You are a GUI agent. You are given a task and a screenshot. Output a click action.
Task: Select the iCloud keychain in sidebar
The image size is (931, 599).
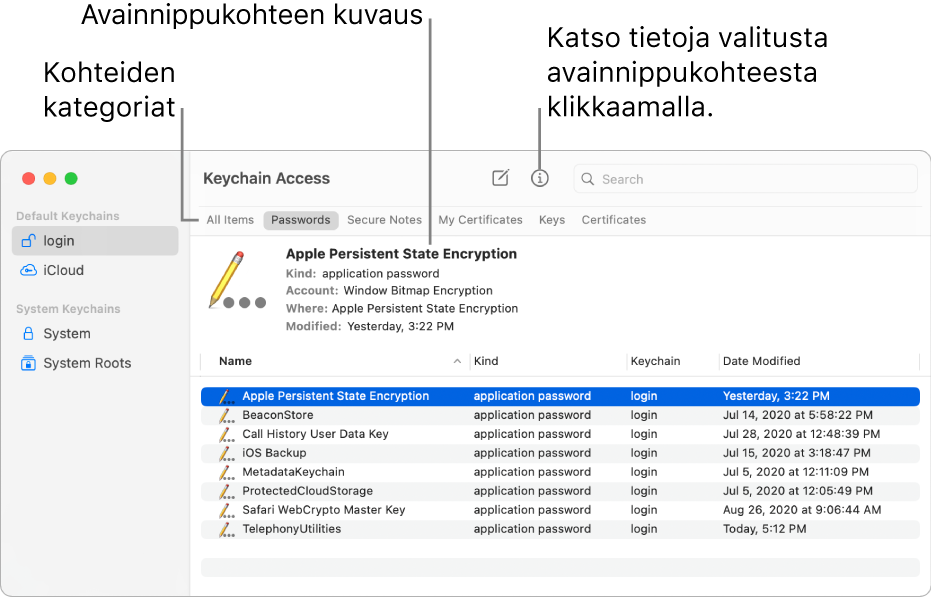[95, 270]
